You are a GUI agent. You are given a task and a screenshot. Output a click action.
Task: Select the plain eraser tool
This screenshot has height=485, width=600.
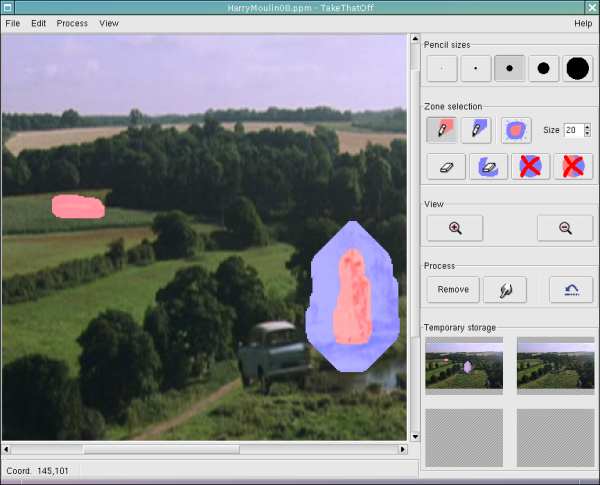(x=446, y=167)
